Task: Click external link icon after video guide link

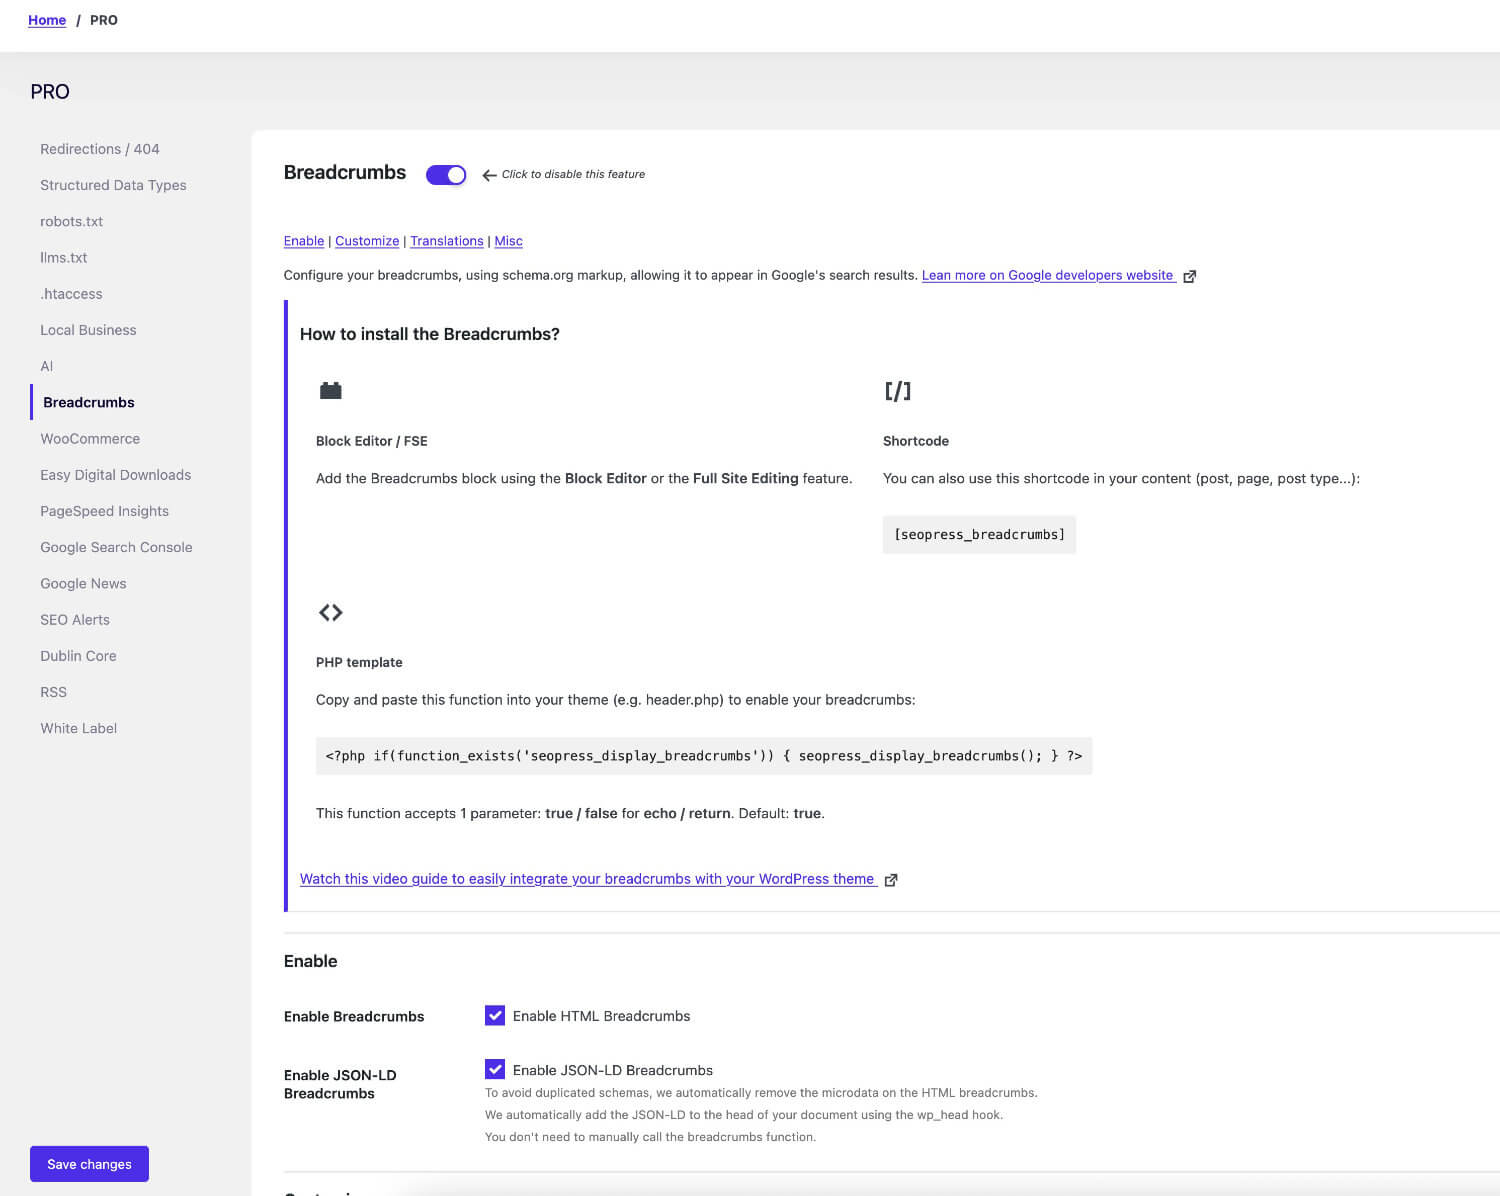Action: (x=890, y=880)
